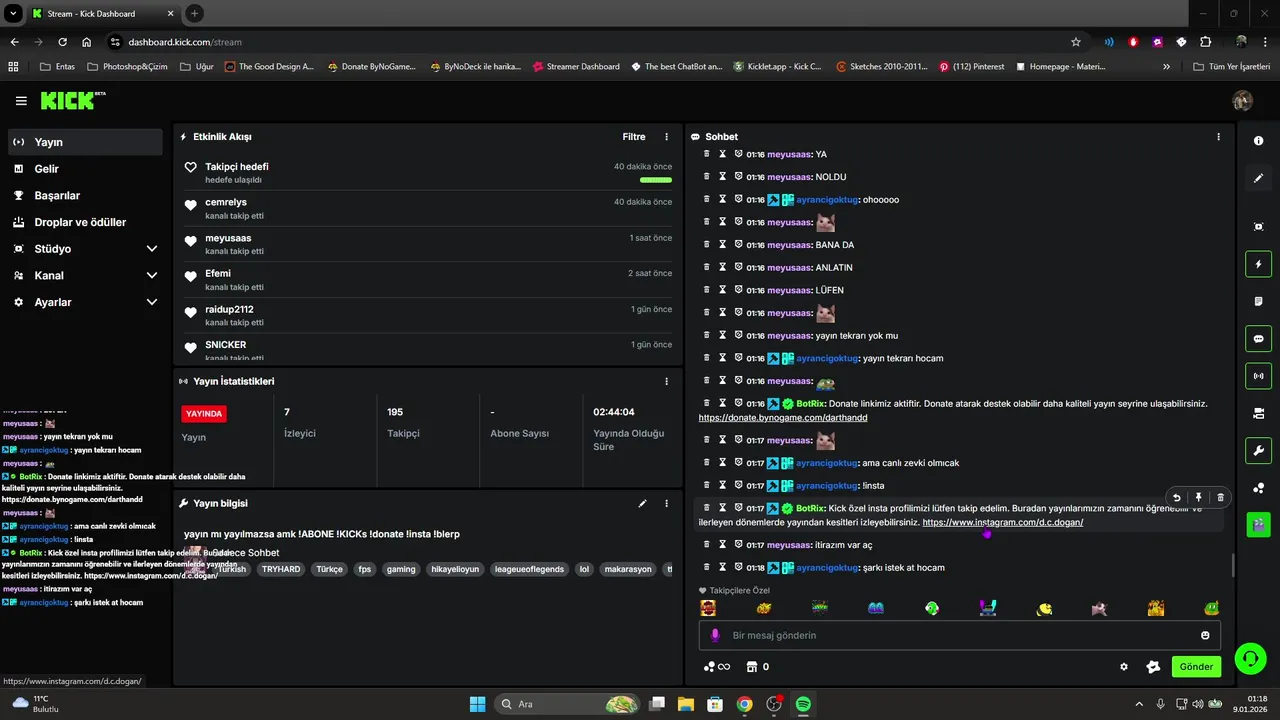This screenshot has width=1280, height=720.
Task: Expand the Kanal menu
Action: tap(85, 275)
